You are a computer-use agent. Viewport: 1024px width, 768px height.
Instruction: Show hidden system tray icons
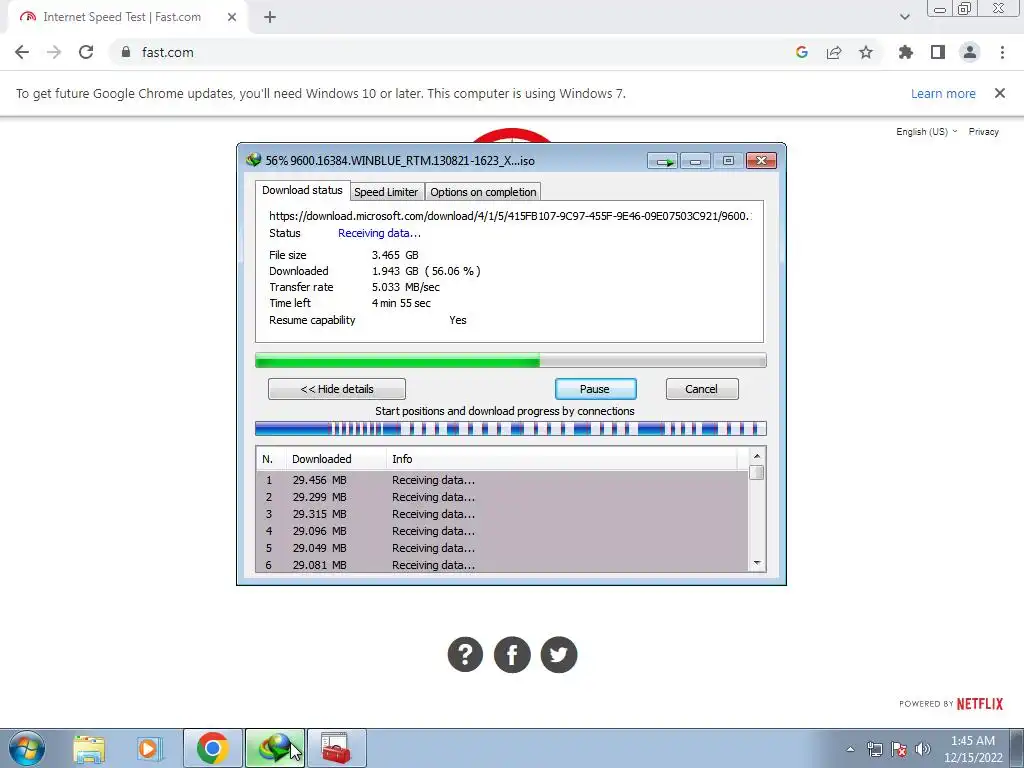pos(850,749)
